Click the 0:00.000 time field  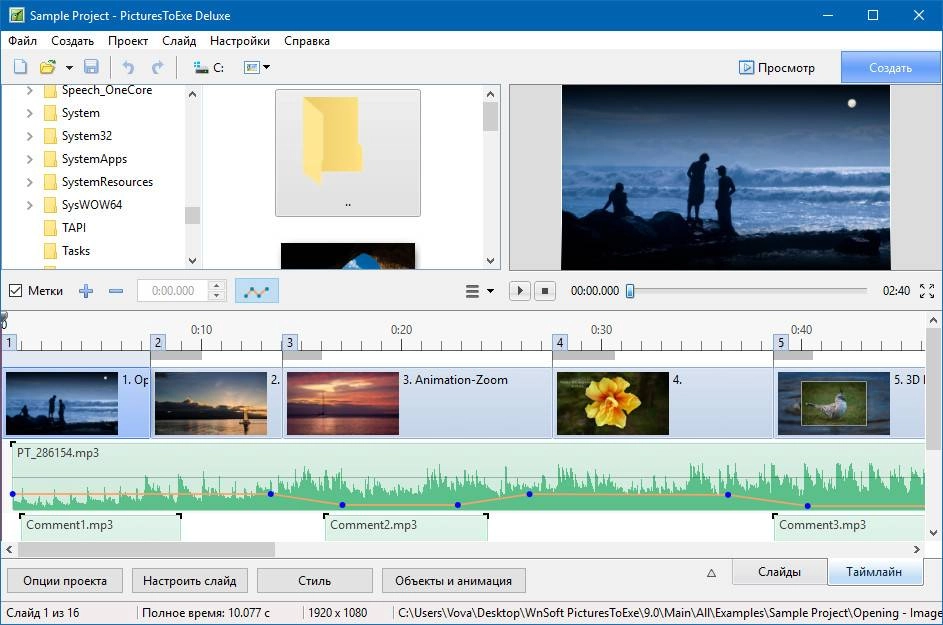pos(173,291)
